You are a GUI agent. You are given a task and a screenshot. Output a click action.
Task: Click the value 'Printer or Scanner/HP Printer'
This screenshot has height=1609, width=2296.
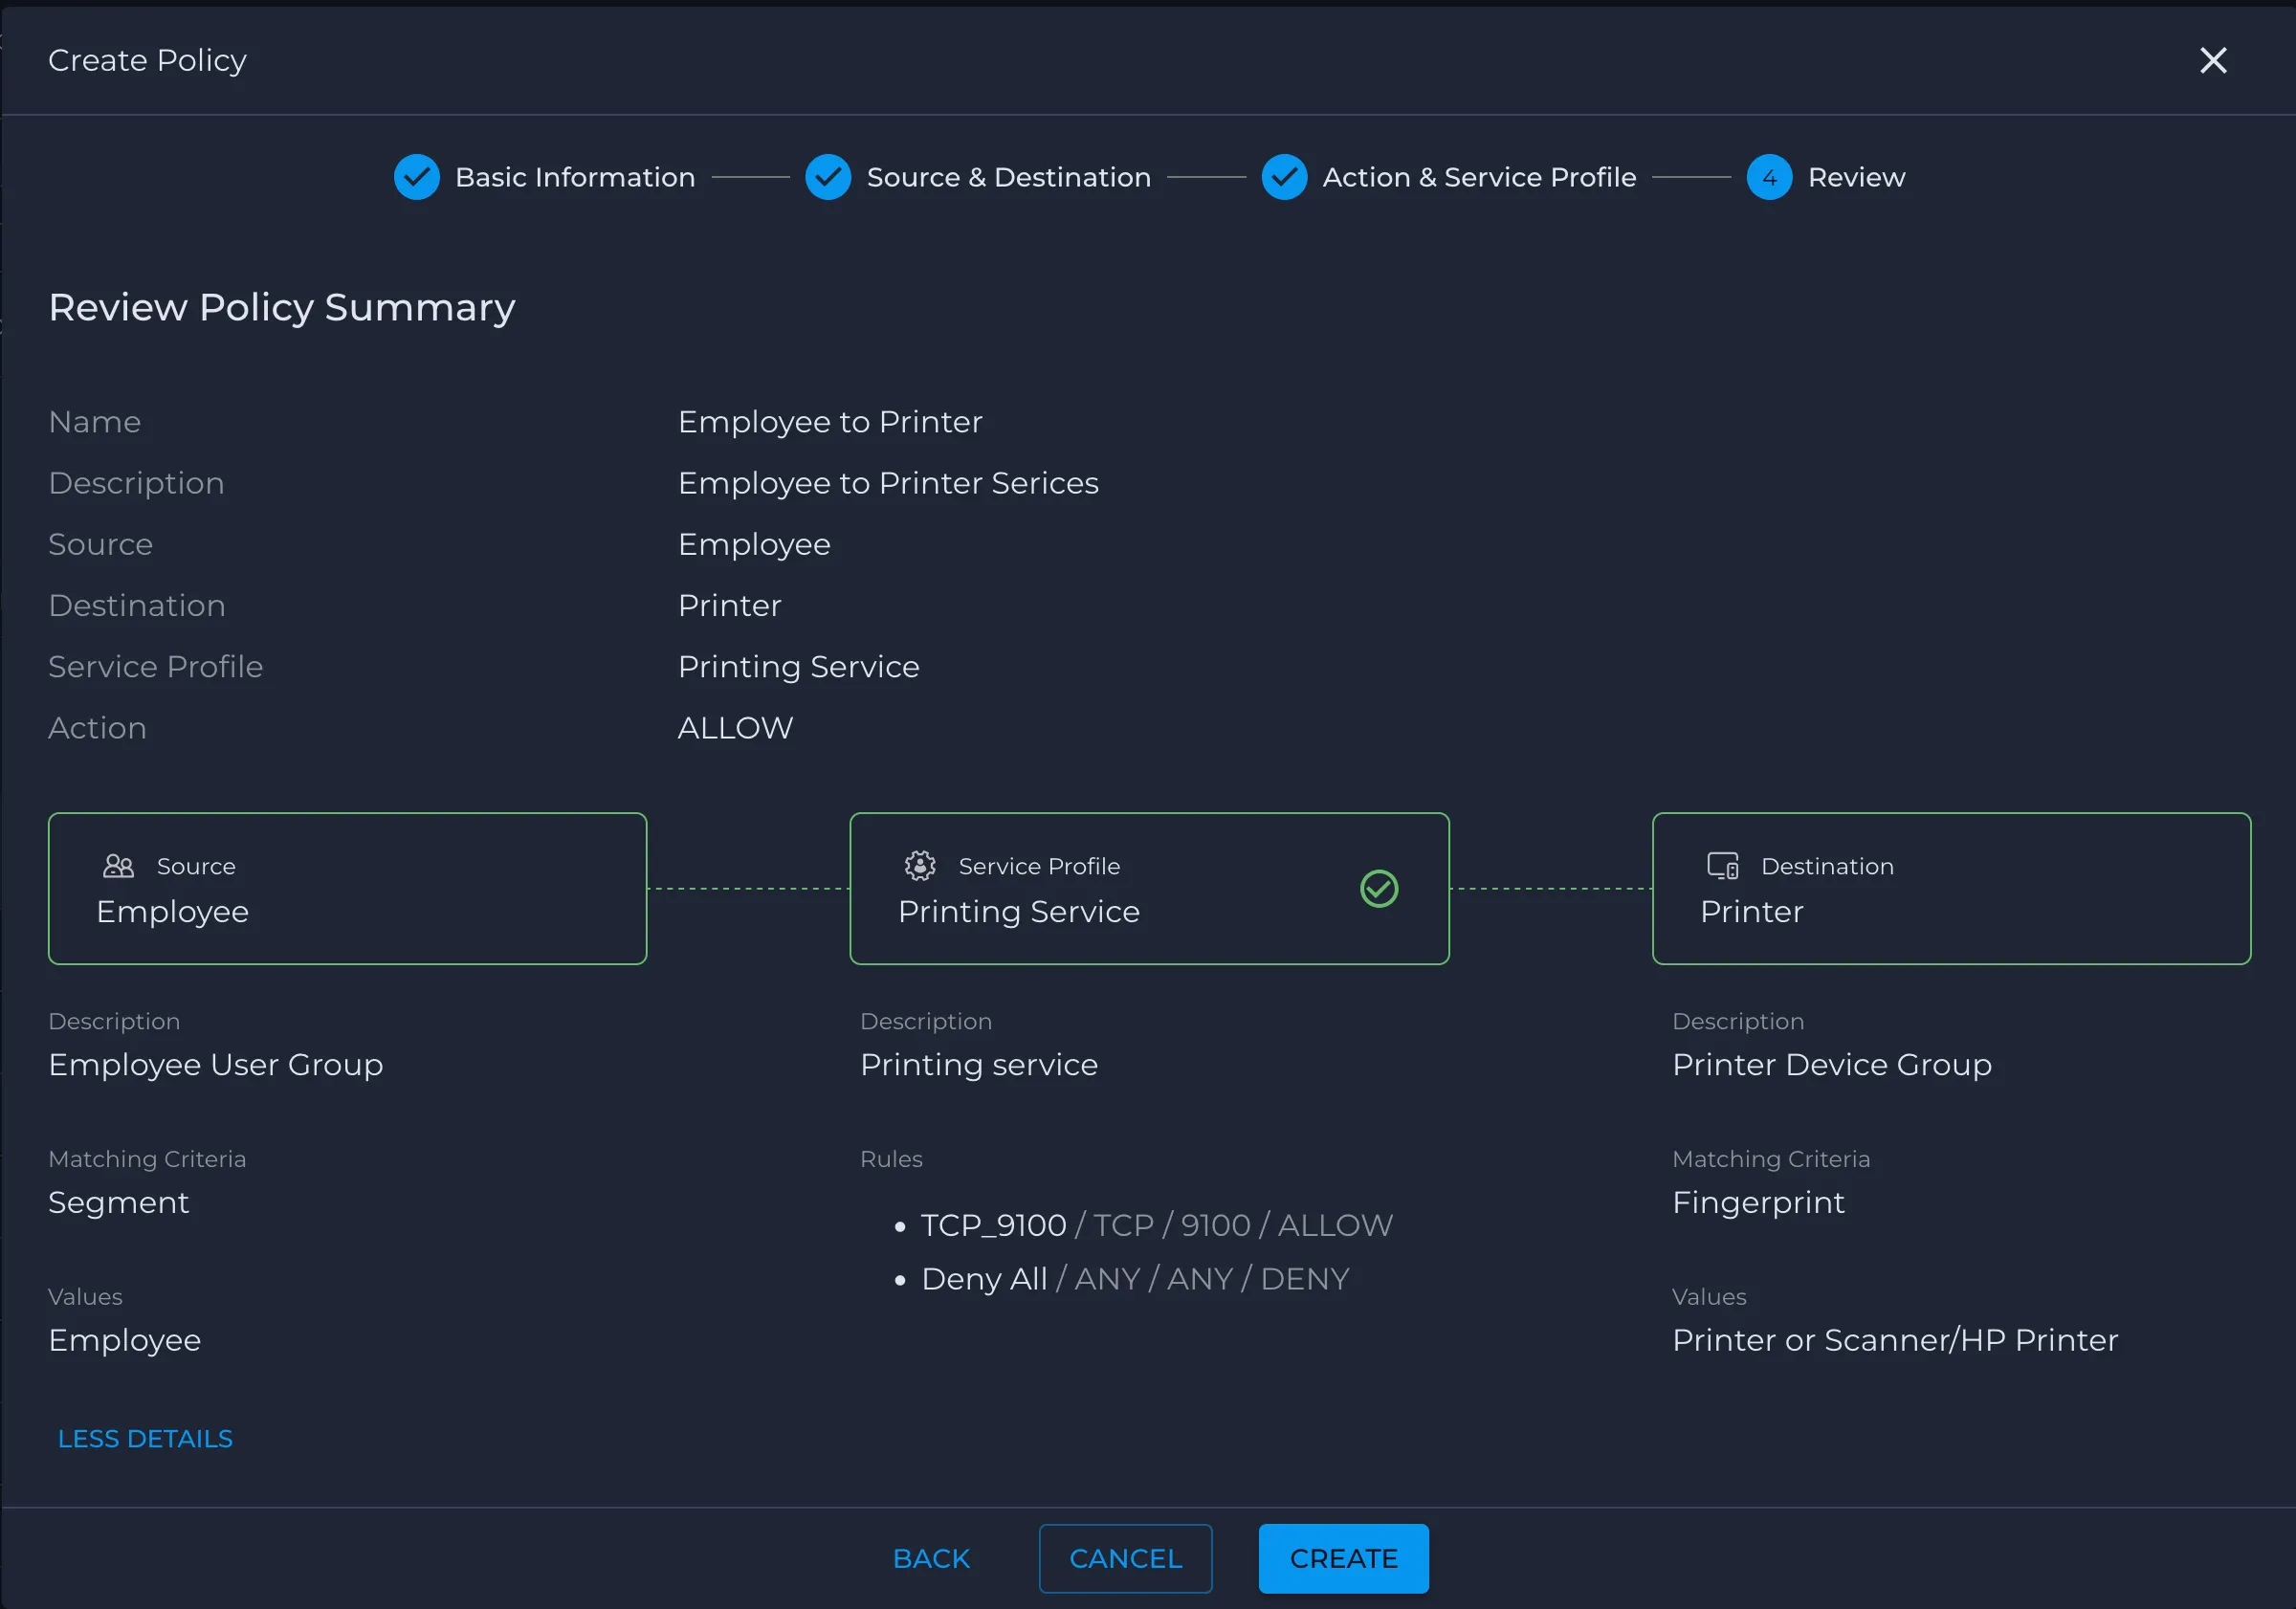tap(1894, 1340)
